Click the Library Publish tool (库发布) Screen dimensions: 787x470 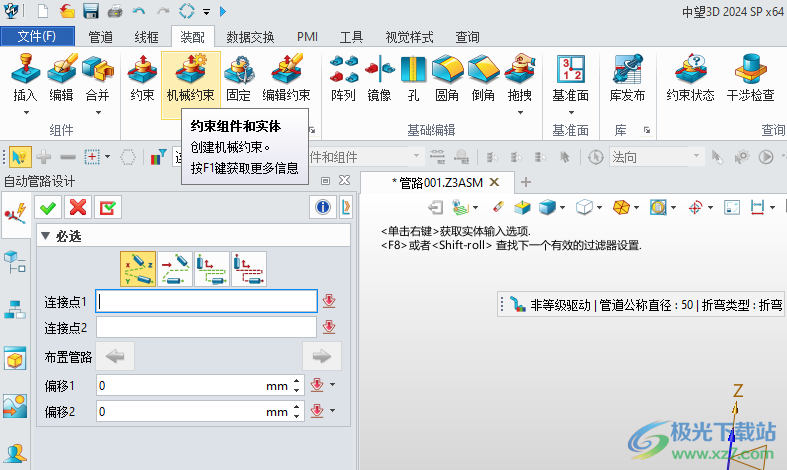coord(627,78)
